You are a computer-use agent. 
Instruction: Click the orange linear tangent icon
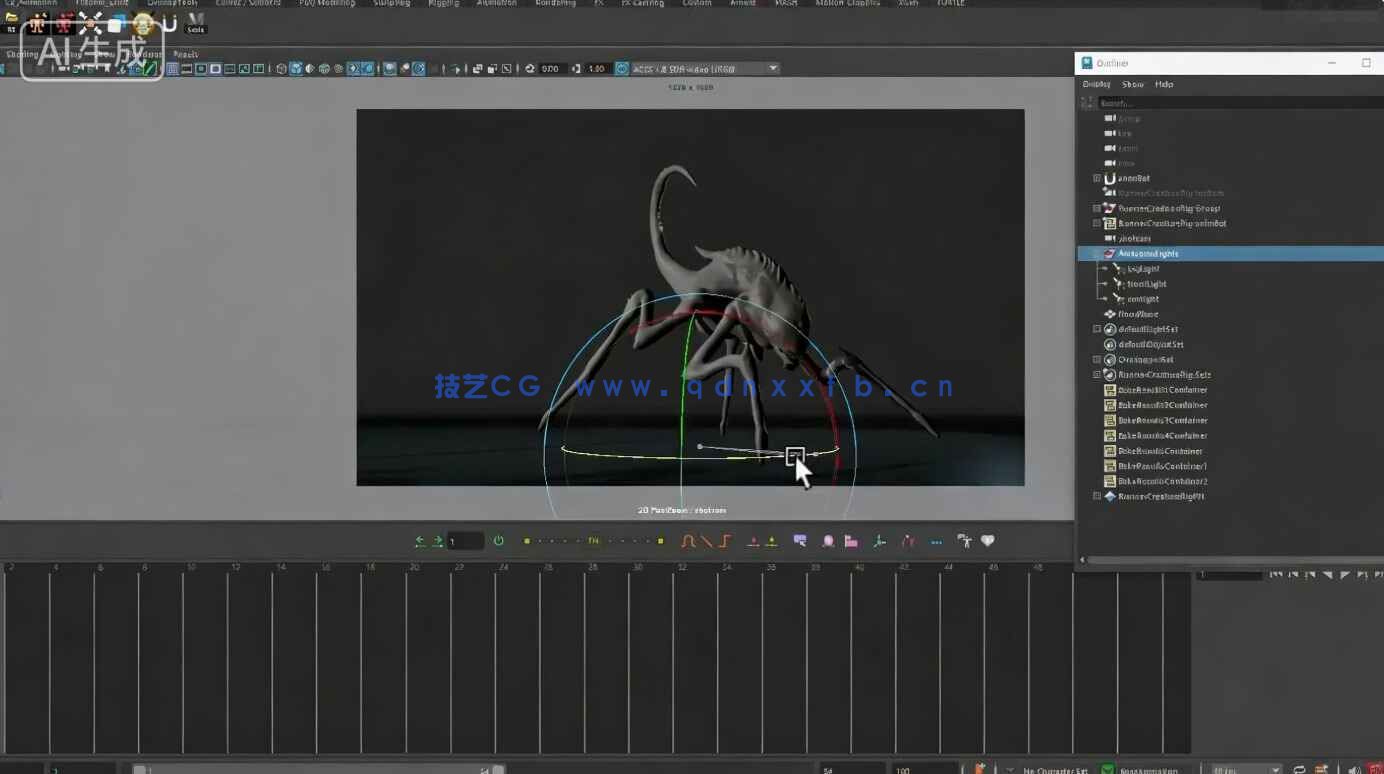(707, 541)
